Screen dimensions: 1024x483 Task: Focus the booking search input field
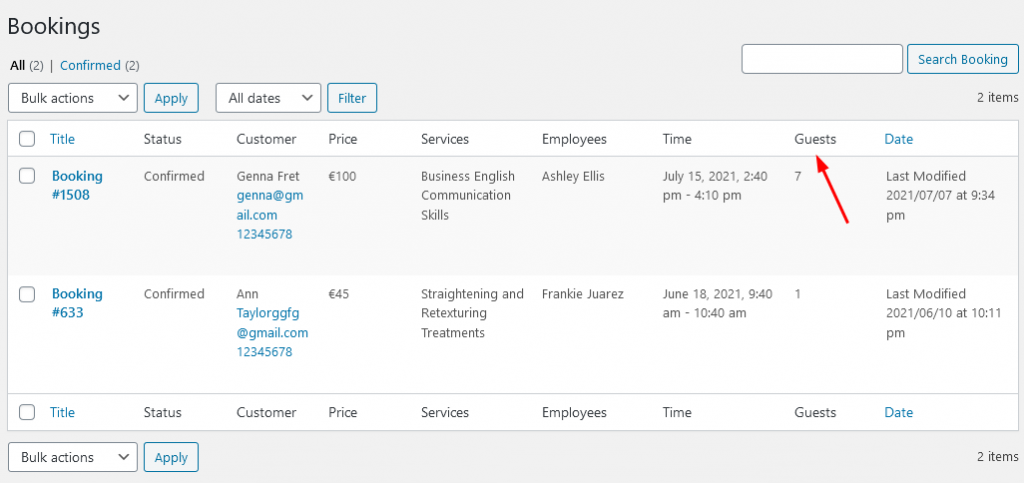(x=822, y=59)
